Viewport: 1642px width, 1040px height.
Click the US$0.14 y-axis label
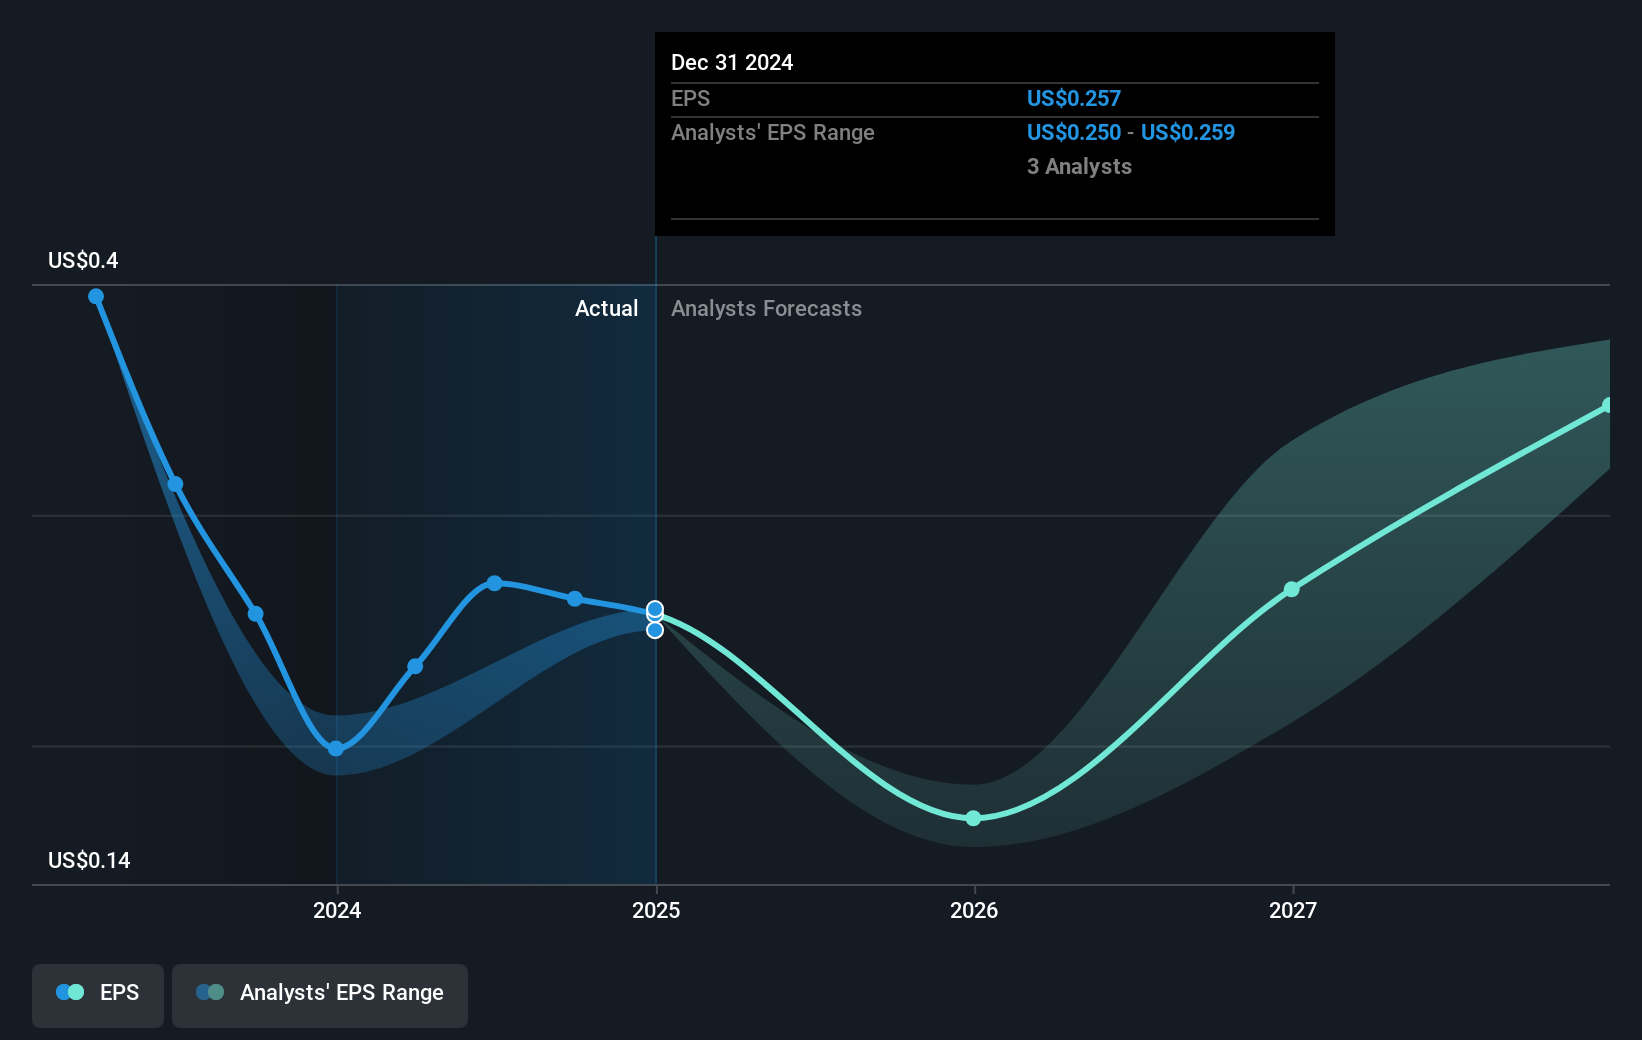[x=89, y=860]
